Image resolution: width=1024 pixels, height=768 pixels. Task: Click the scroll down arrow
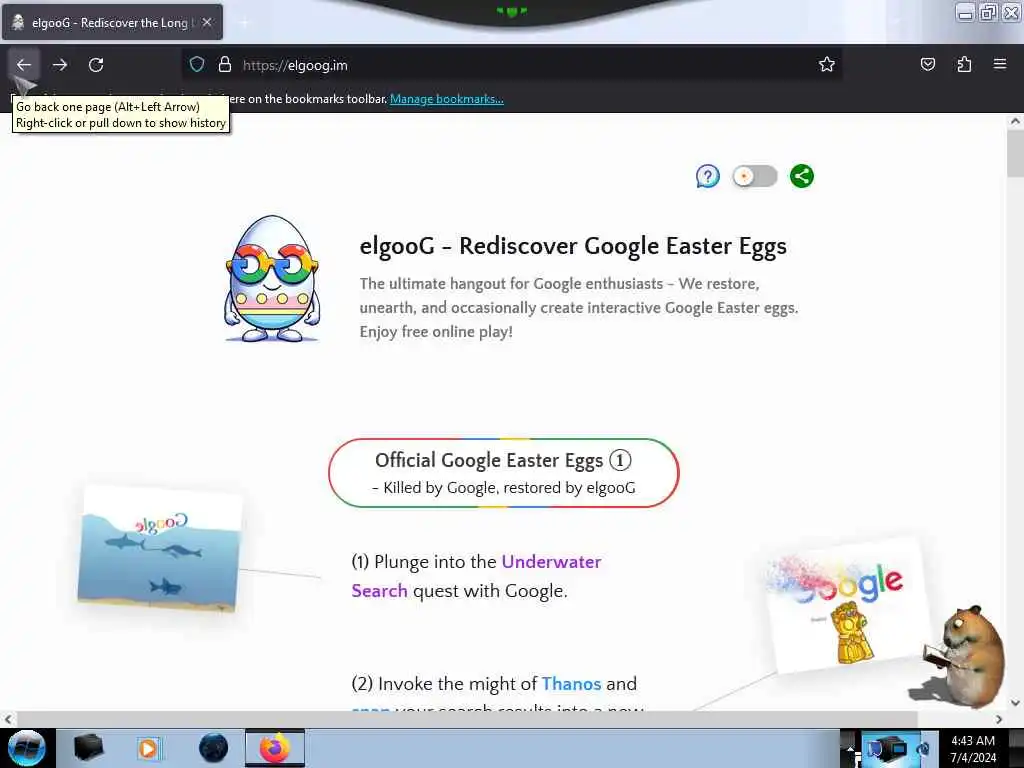pyautogui.click(x=1015, y=703)
